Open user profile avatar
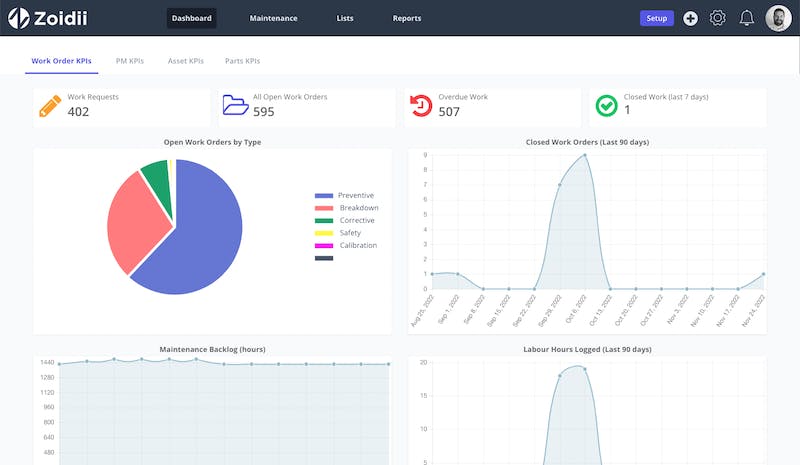 click(x=778, y=18)
